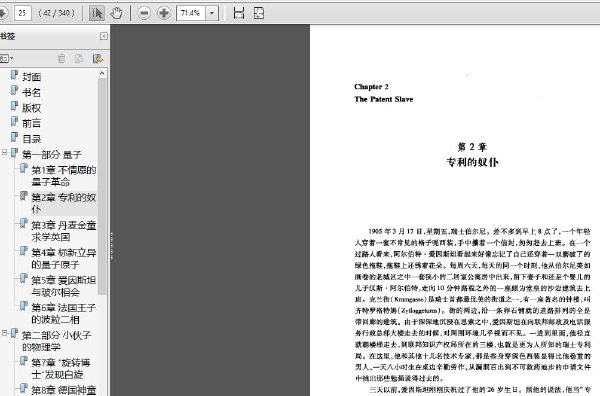Viewport: 600px width, 396px height.
Task: Go to 第4章 标新立异的量子原子 bookmark
Action: [64, 258]
